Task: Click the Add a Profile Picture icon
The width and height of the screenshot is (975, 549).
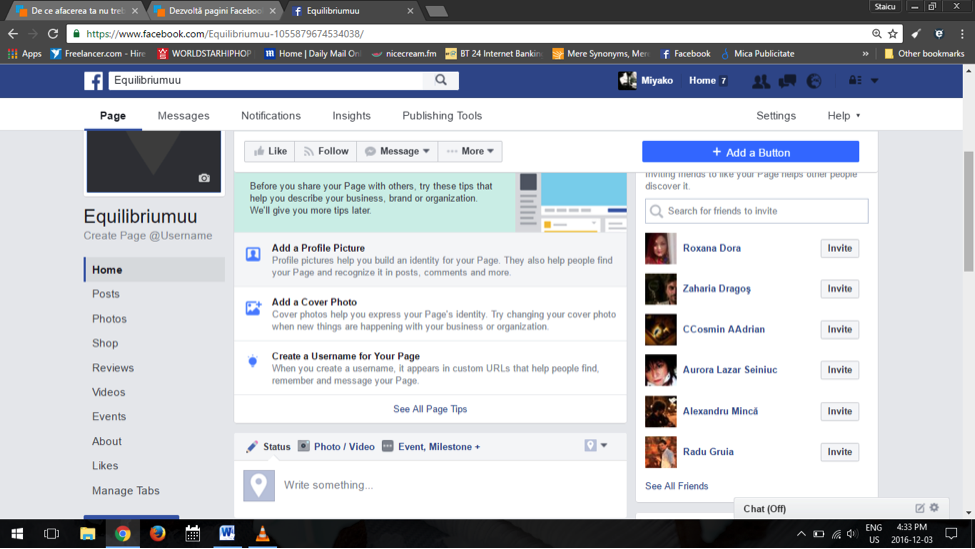Action: (x=253, y=254)
